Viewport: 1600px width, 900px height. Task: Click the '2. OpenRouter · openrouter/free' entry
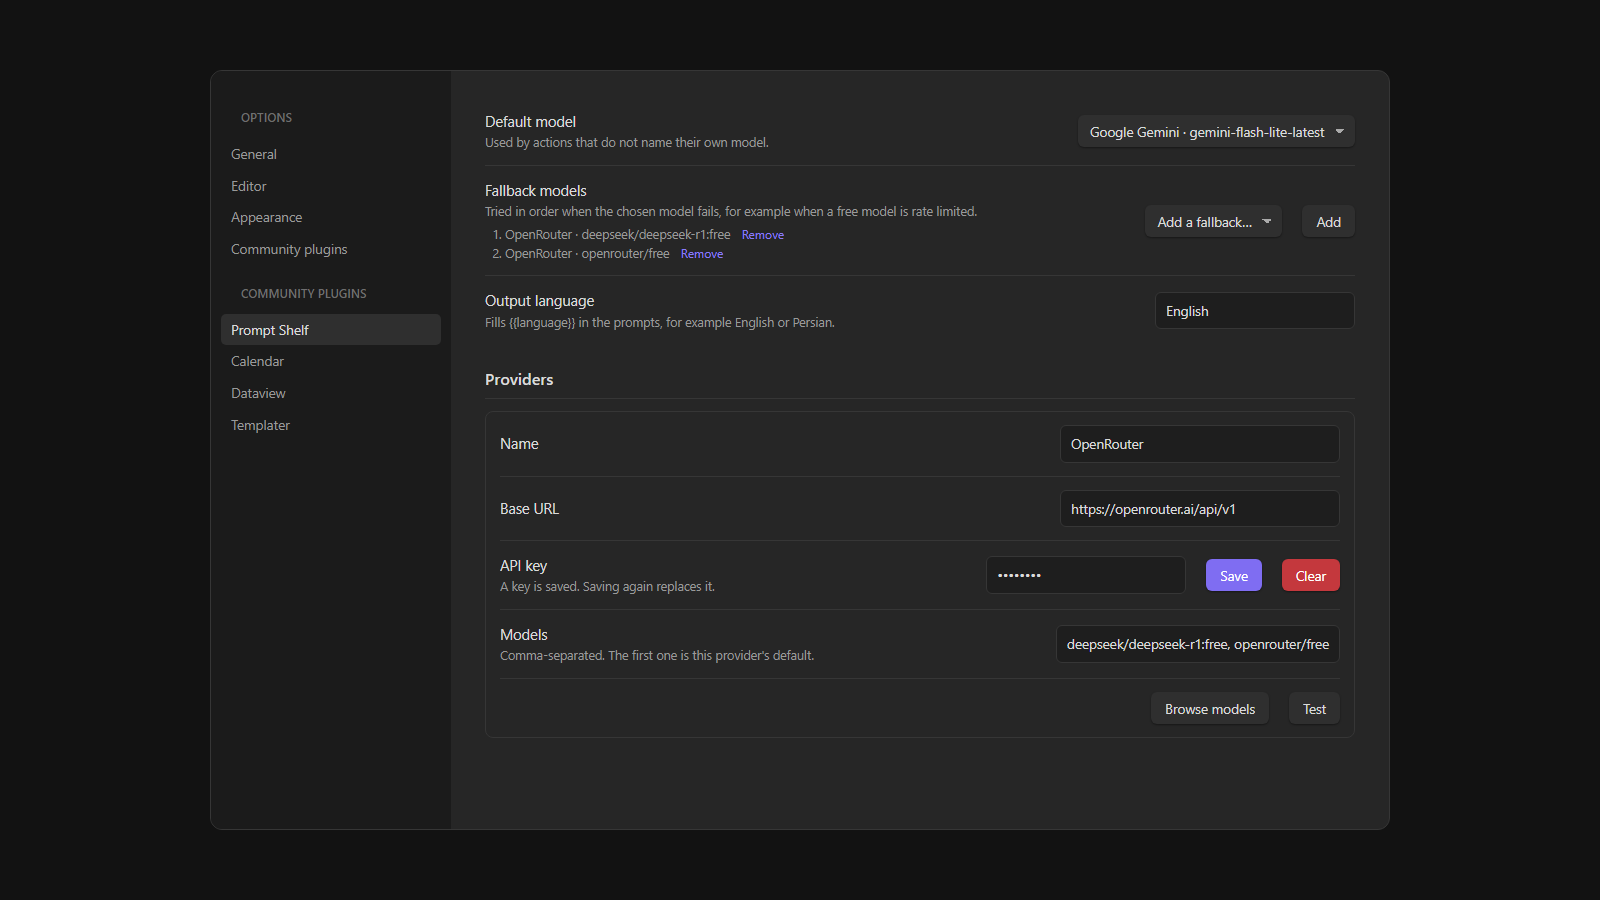coord(581,254)
